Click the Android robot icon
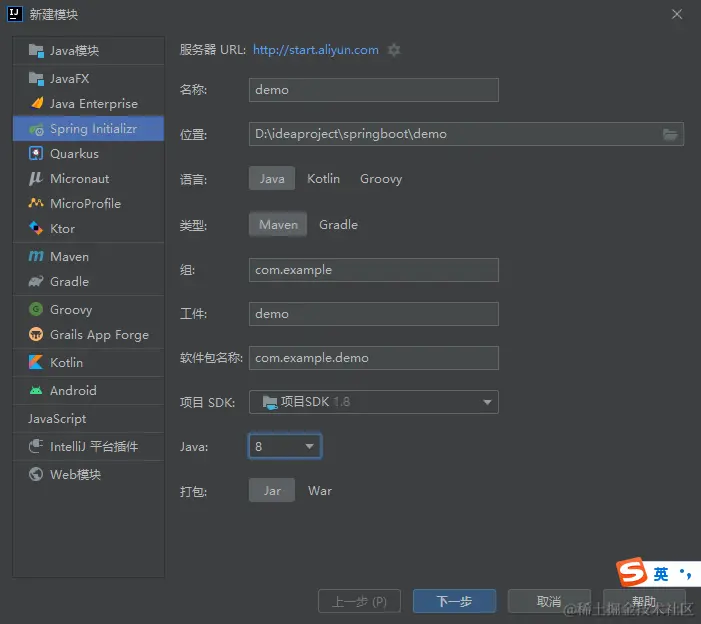The height and width of the screenshot is (624, 701). [x=36, y=390]
